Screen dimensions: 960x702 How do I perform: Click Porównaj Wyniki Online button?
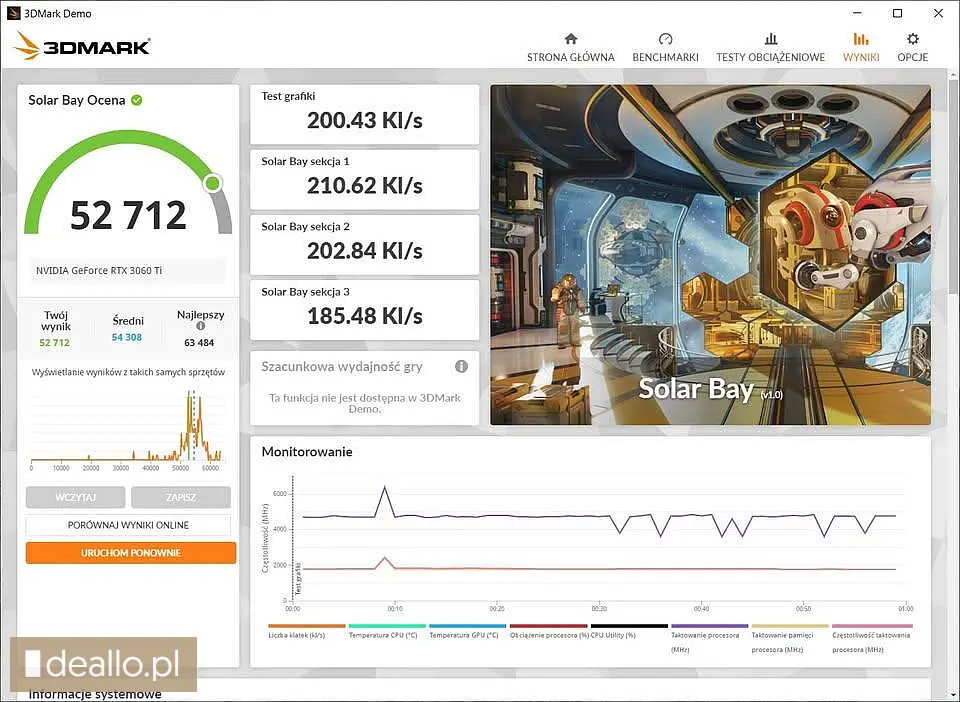128,525
